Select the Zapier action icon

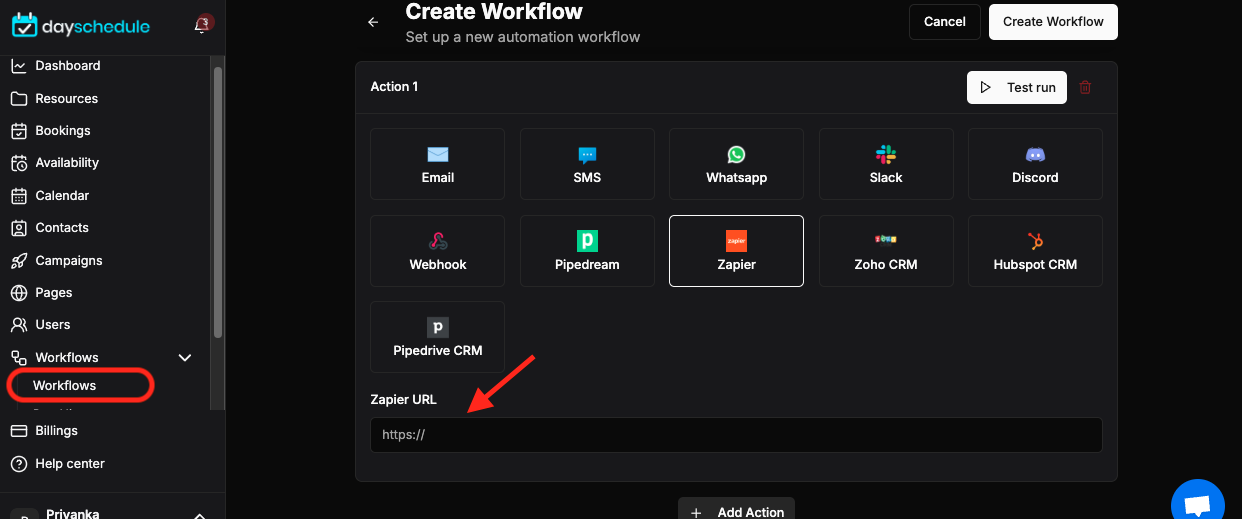tap(736, 241)
